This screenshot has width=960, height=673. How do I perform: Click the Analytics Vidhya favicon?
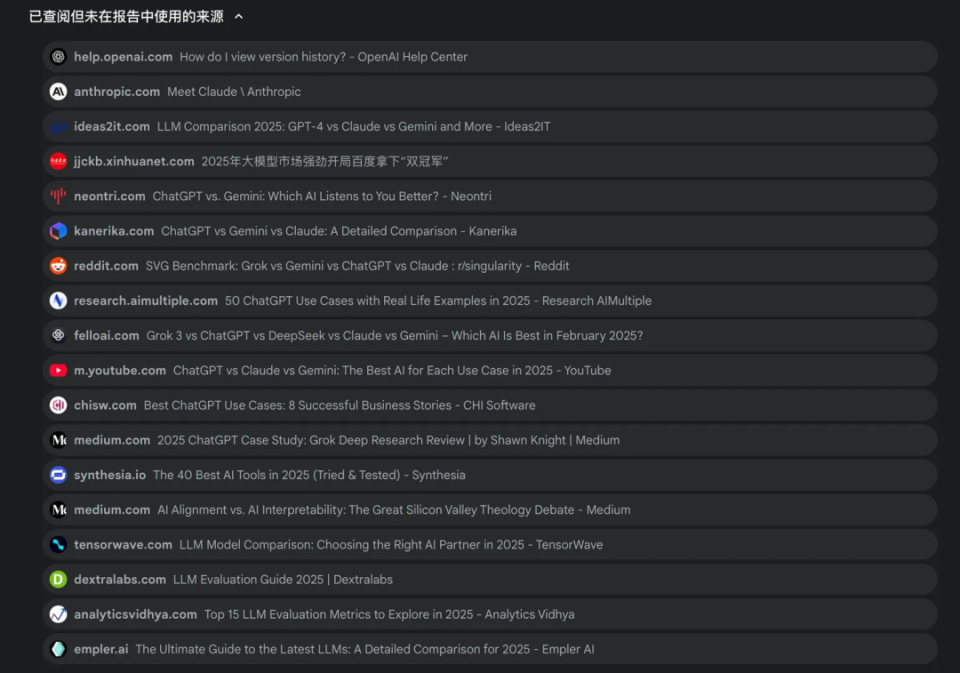58,614
